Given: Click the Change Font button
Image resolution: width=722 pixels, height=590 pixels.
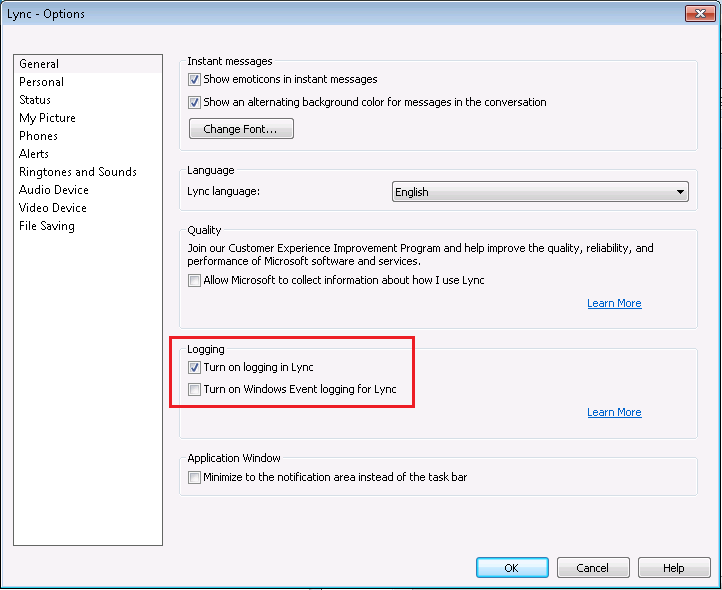Looking at the screenshot, I should coord(241,129).
